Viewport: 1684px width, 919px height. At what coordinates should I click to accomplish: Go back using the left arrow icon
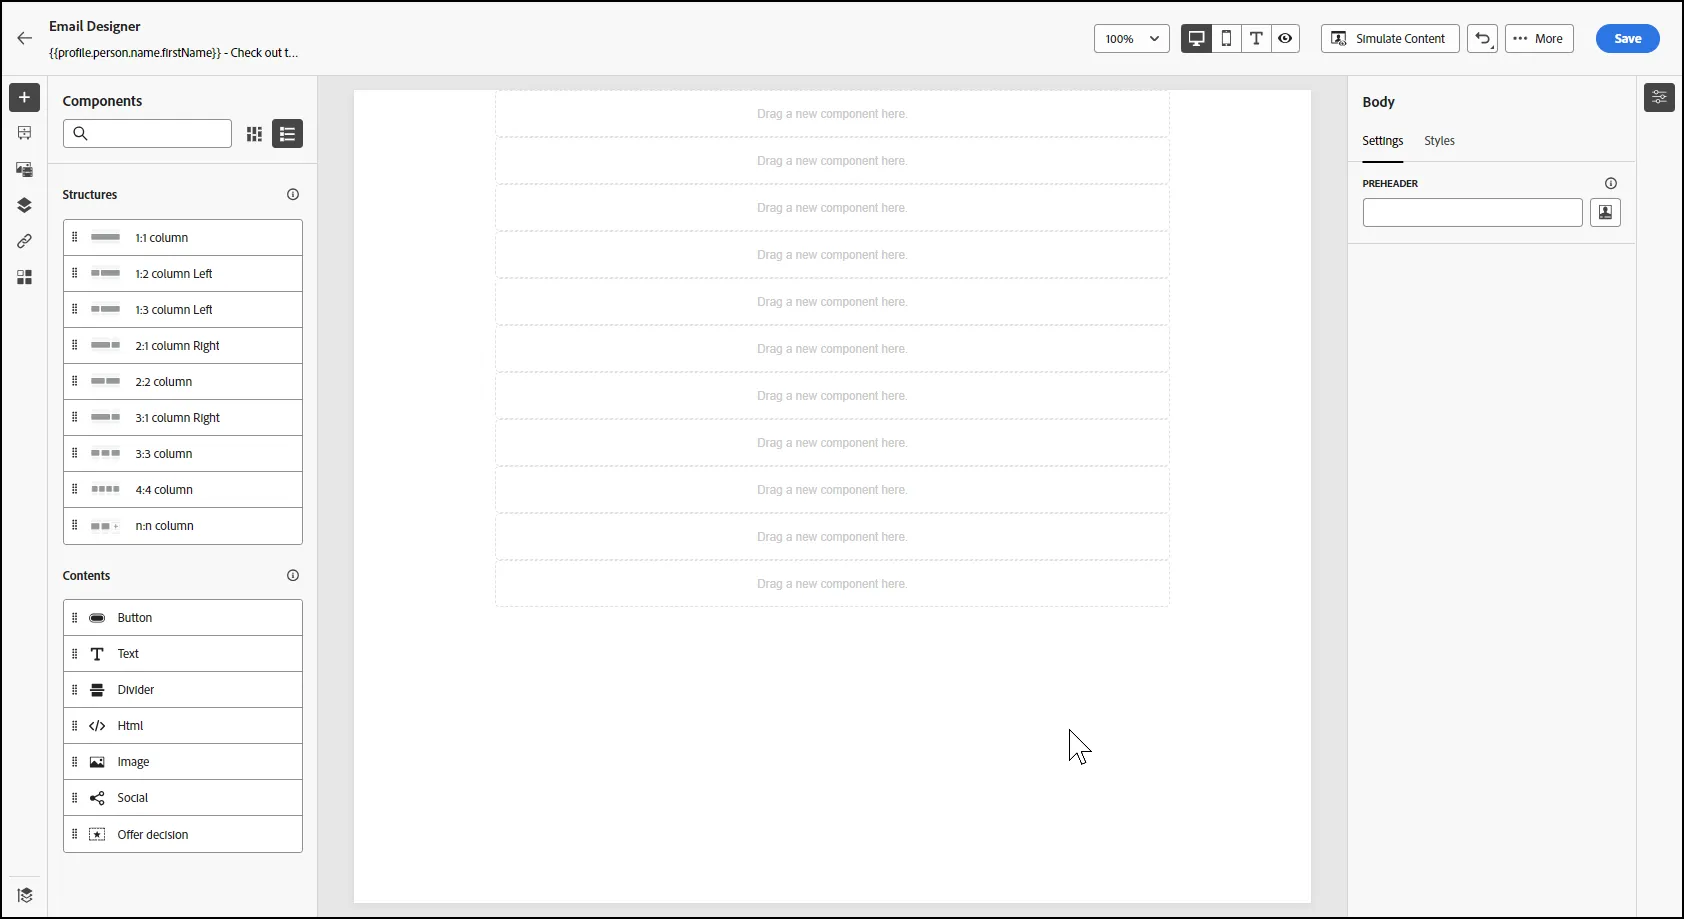click(25, 39)
